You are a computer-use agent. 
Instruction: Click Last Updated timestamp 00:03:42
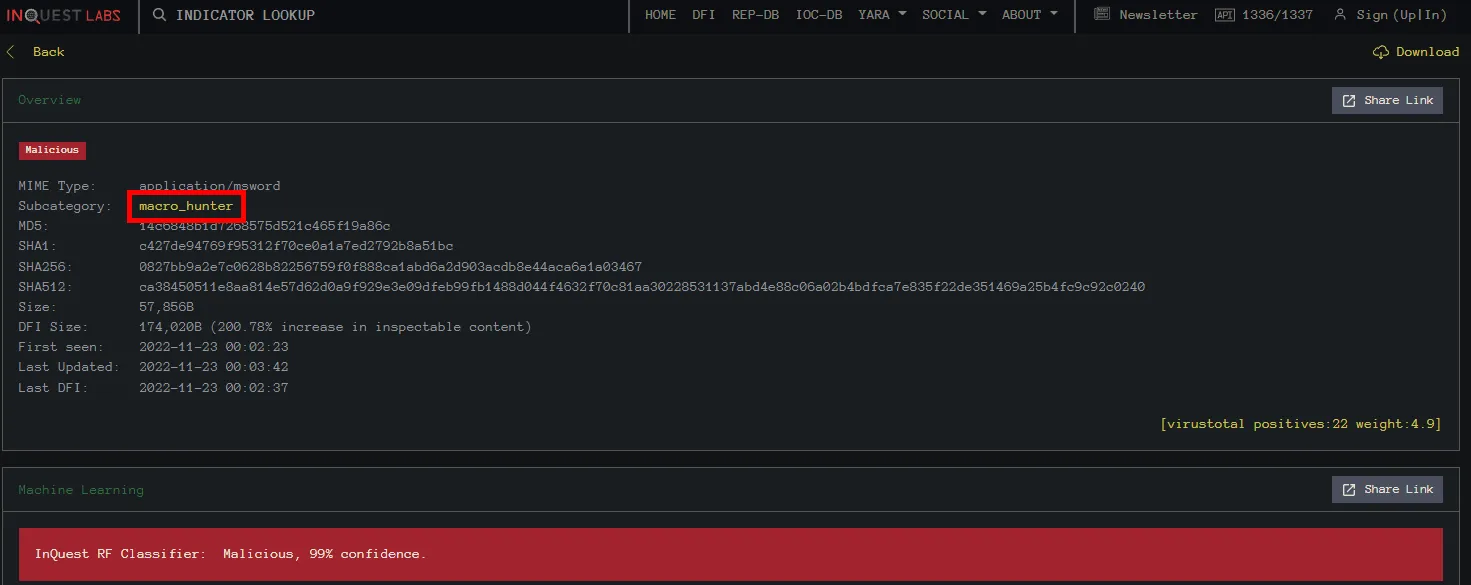[x=213, y=367]
